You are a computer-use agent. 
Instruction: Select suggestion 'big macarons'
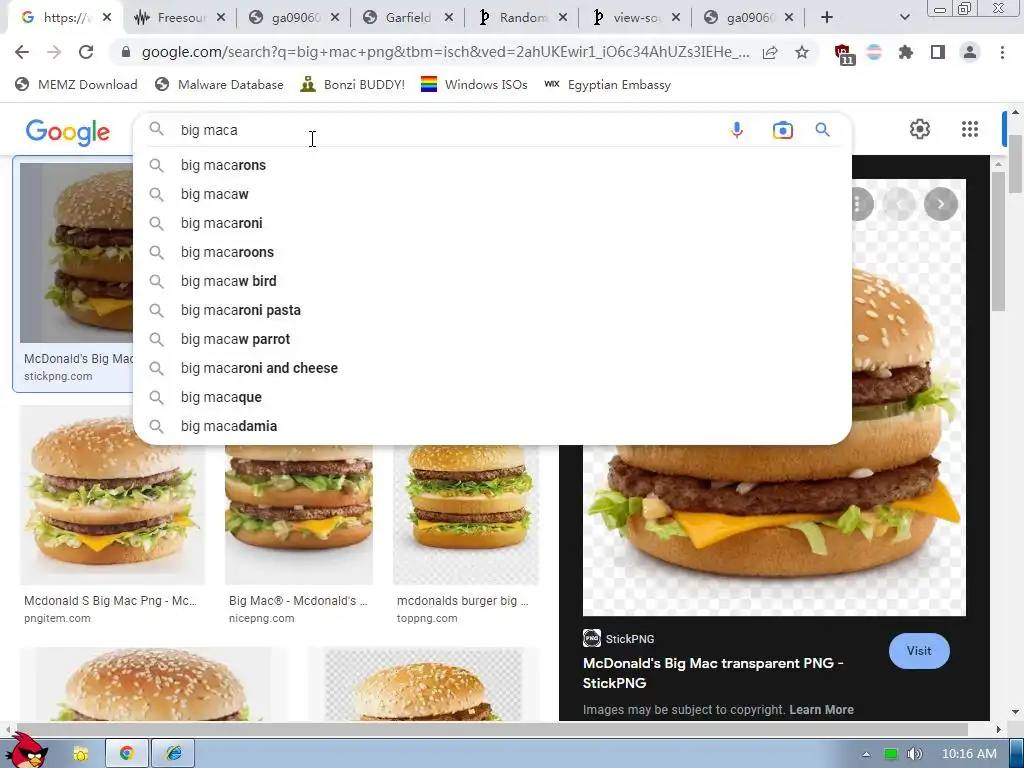click(x=492, y=165)
